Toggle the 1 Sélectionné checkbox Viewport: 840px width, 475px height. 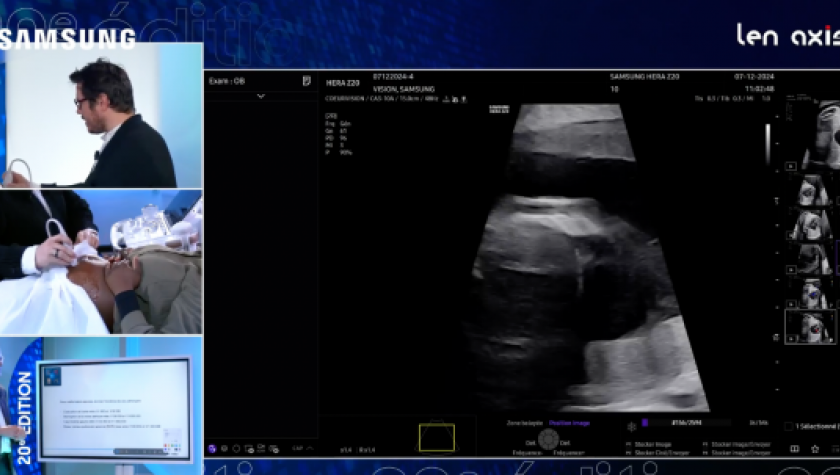789,426
